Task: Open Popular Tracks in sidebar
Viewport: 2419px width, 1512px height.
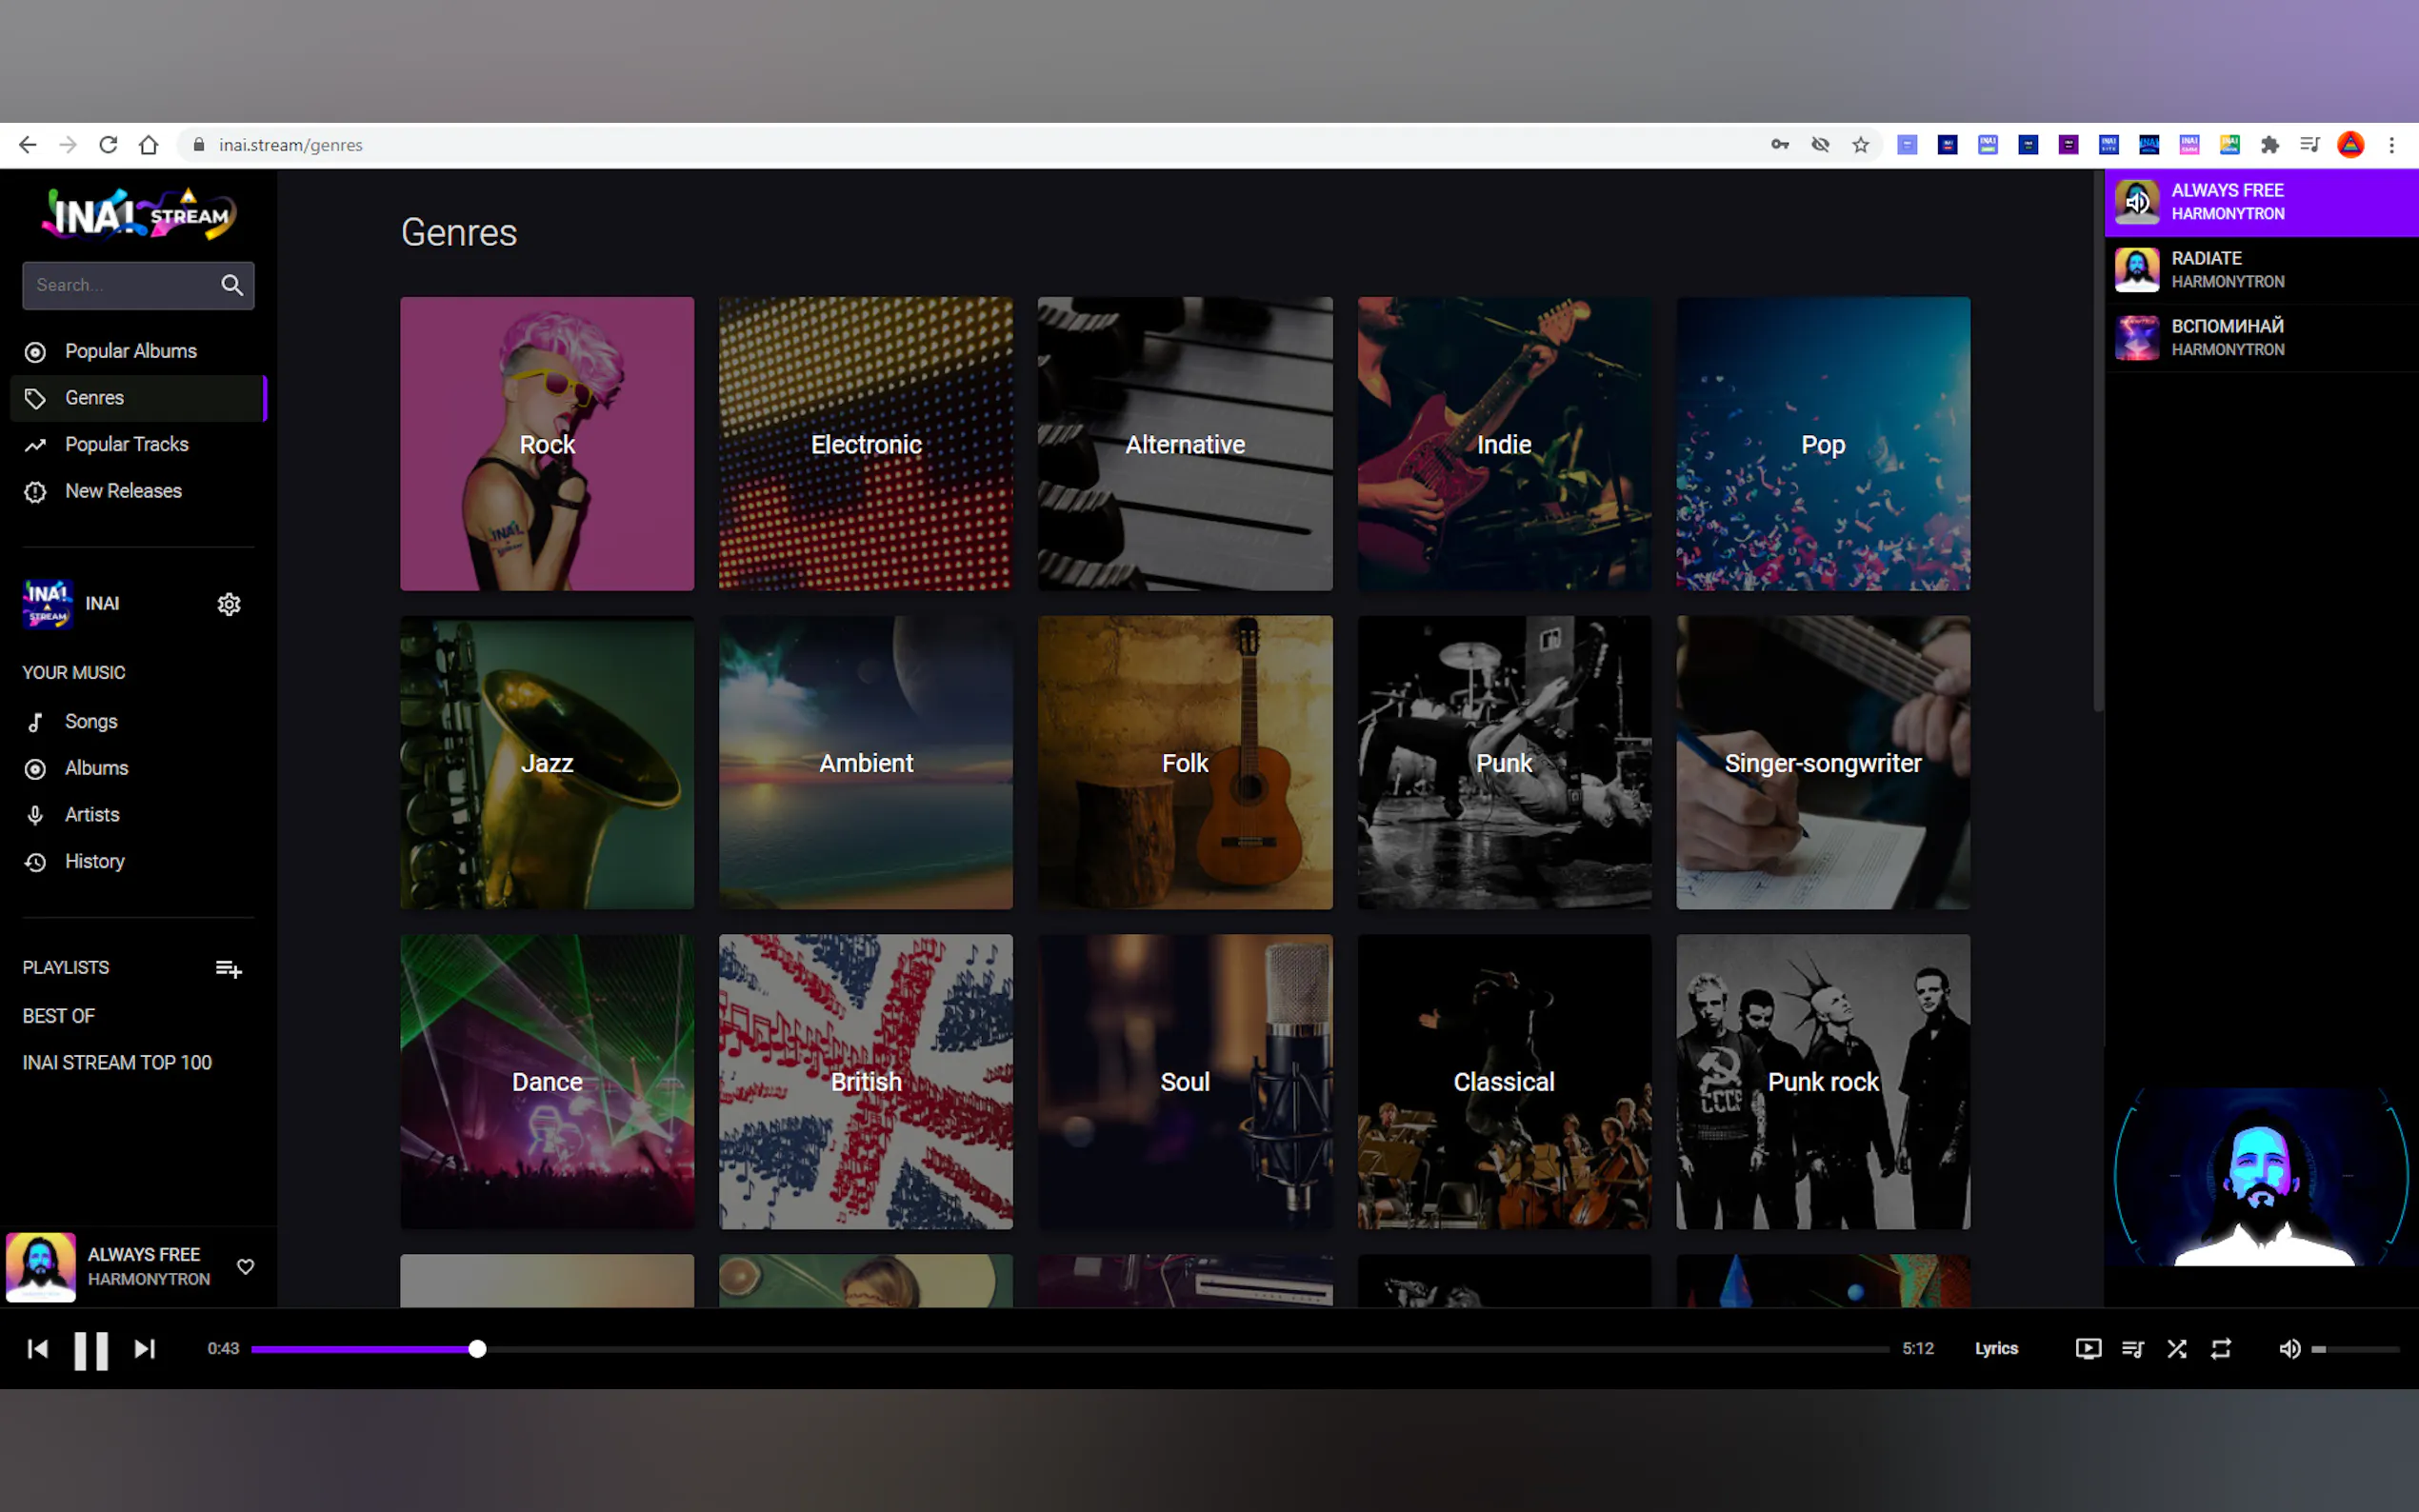Action: [126, 444]
